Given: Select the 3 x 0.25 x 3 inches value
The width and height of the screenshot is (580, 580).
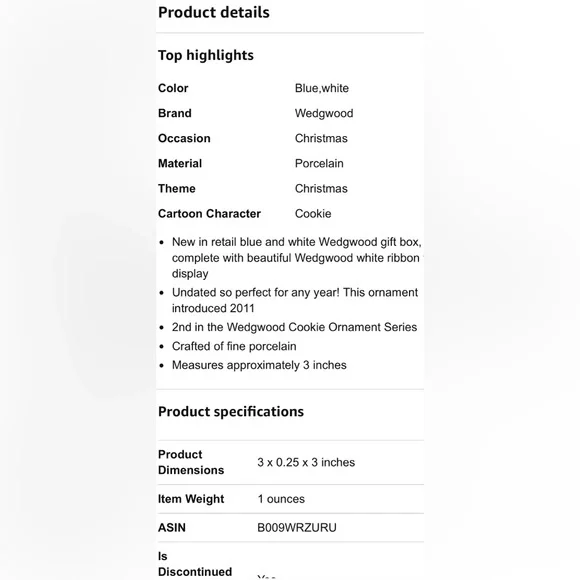Looking at the screenshot, I should coord(306,462).
